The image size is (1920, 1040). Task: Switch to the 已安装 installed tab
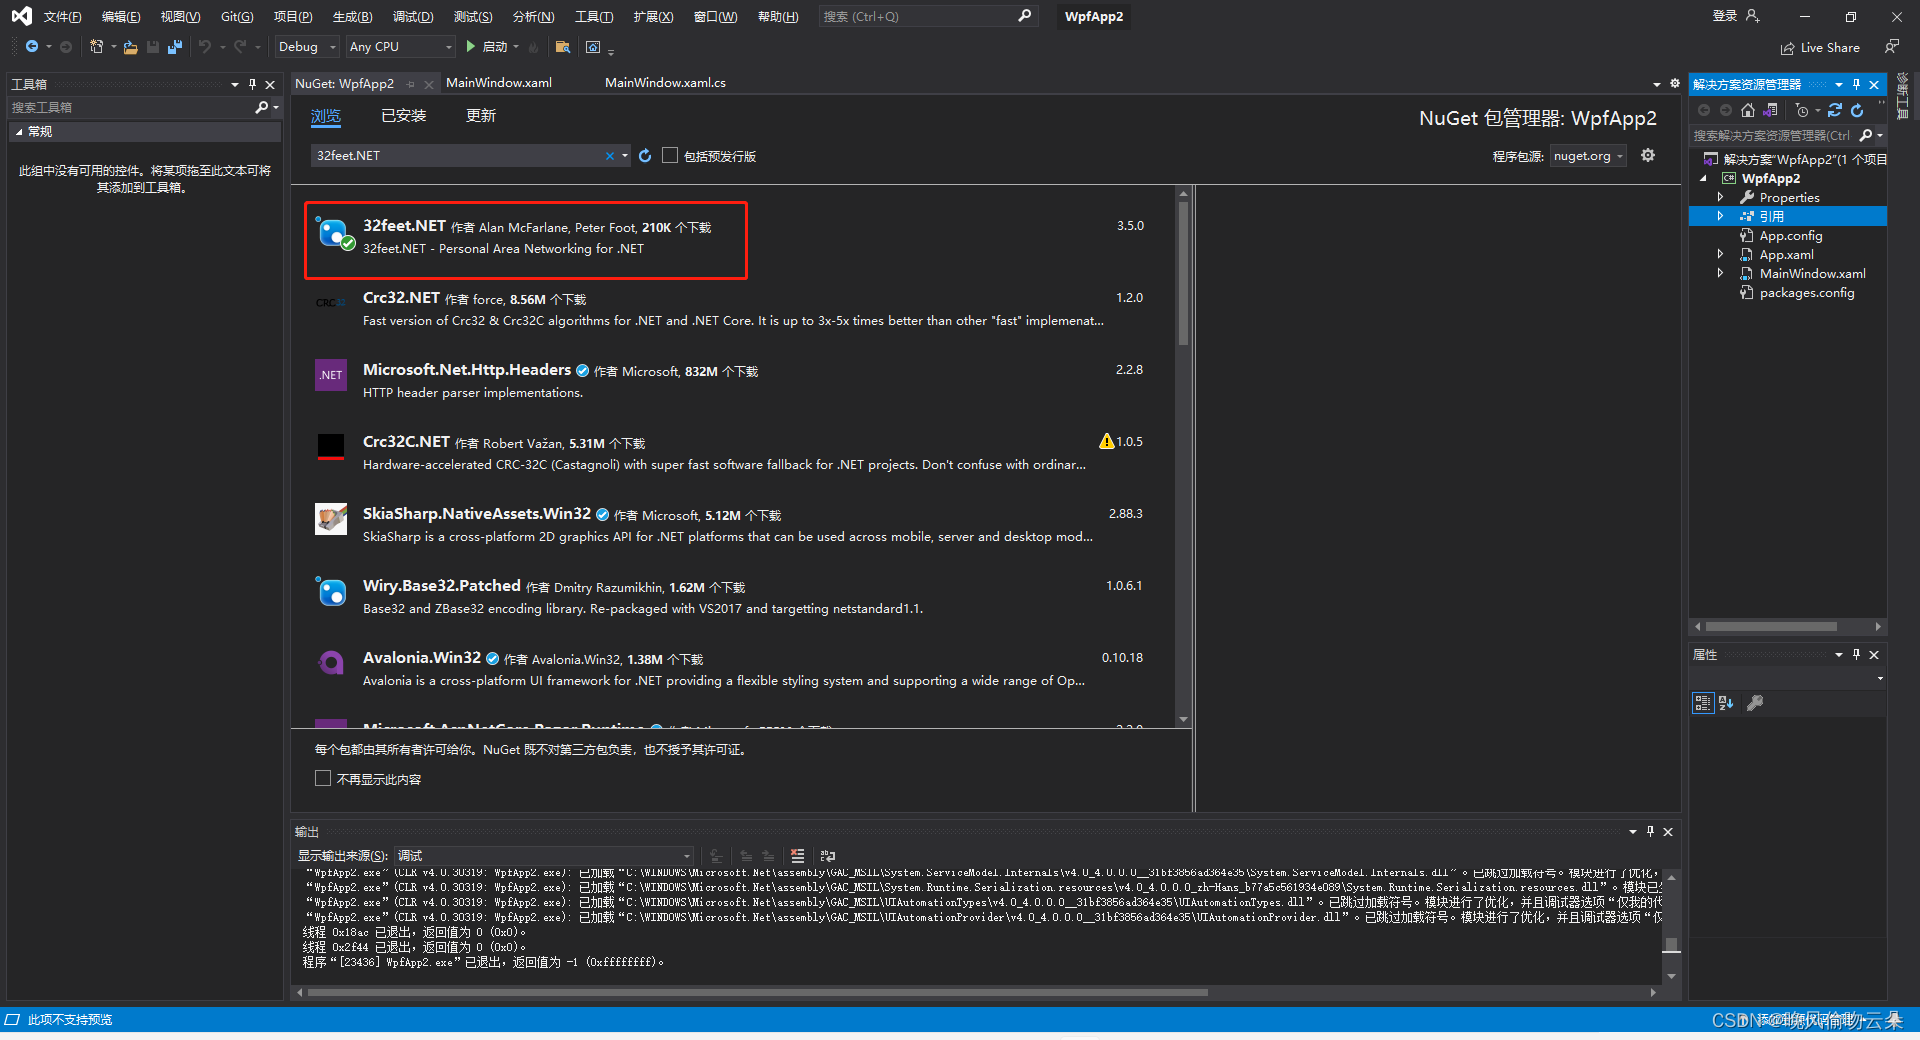404,116
